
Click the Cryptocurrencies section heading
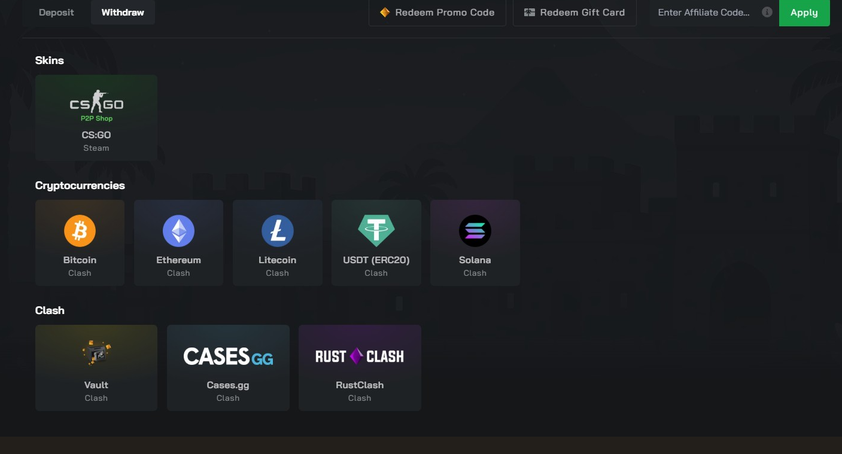[80, 185]
